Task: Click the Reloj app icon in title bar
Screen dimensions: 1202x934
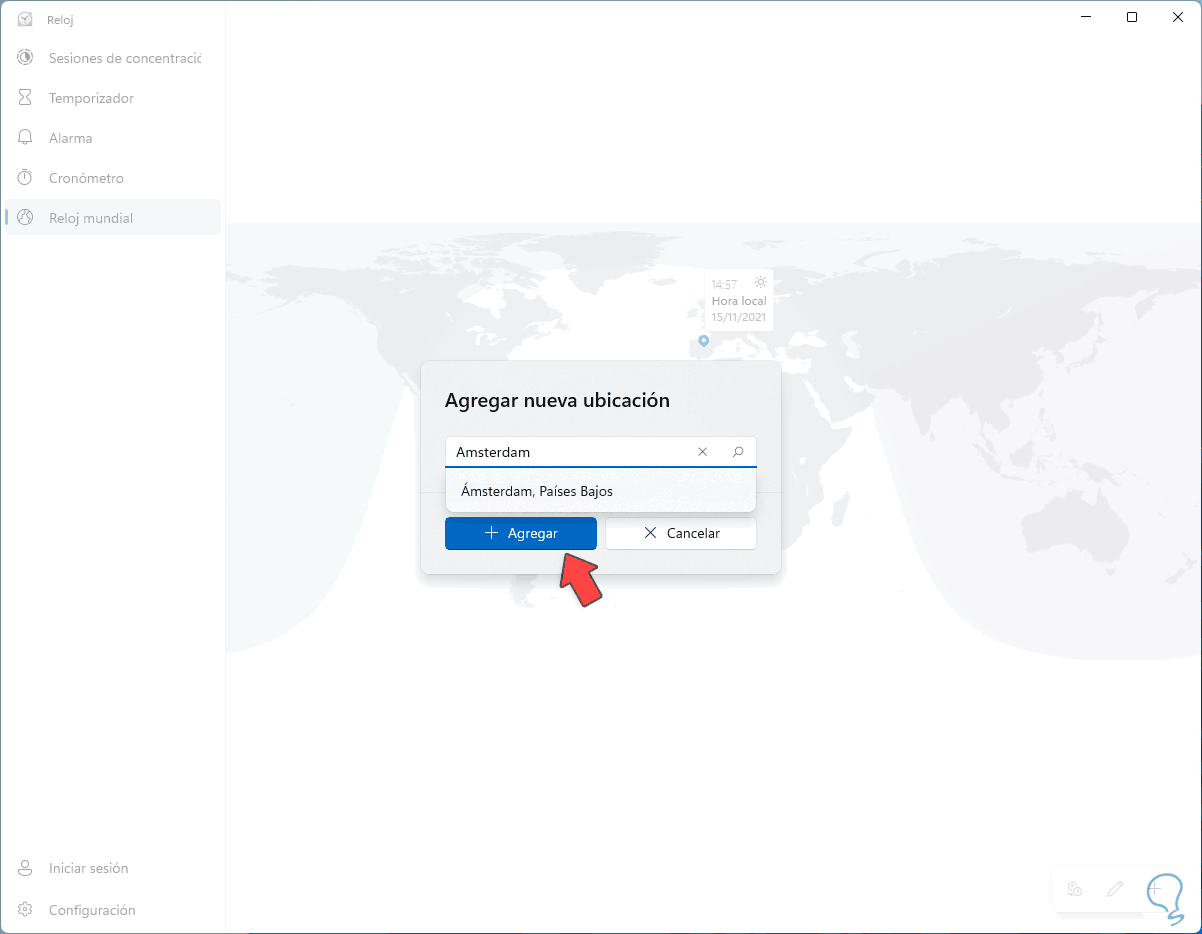Action: tap(25, 19)
